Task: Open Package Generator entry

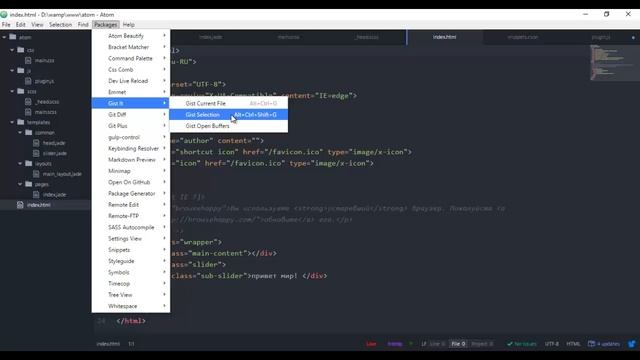Action: pyautogui.click(x=131, y=193)
